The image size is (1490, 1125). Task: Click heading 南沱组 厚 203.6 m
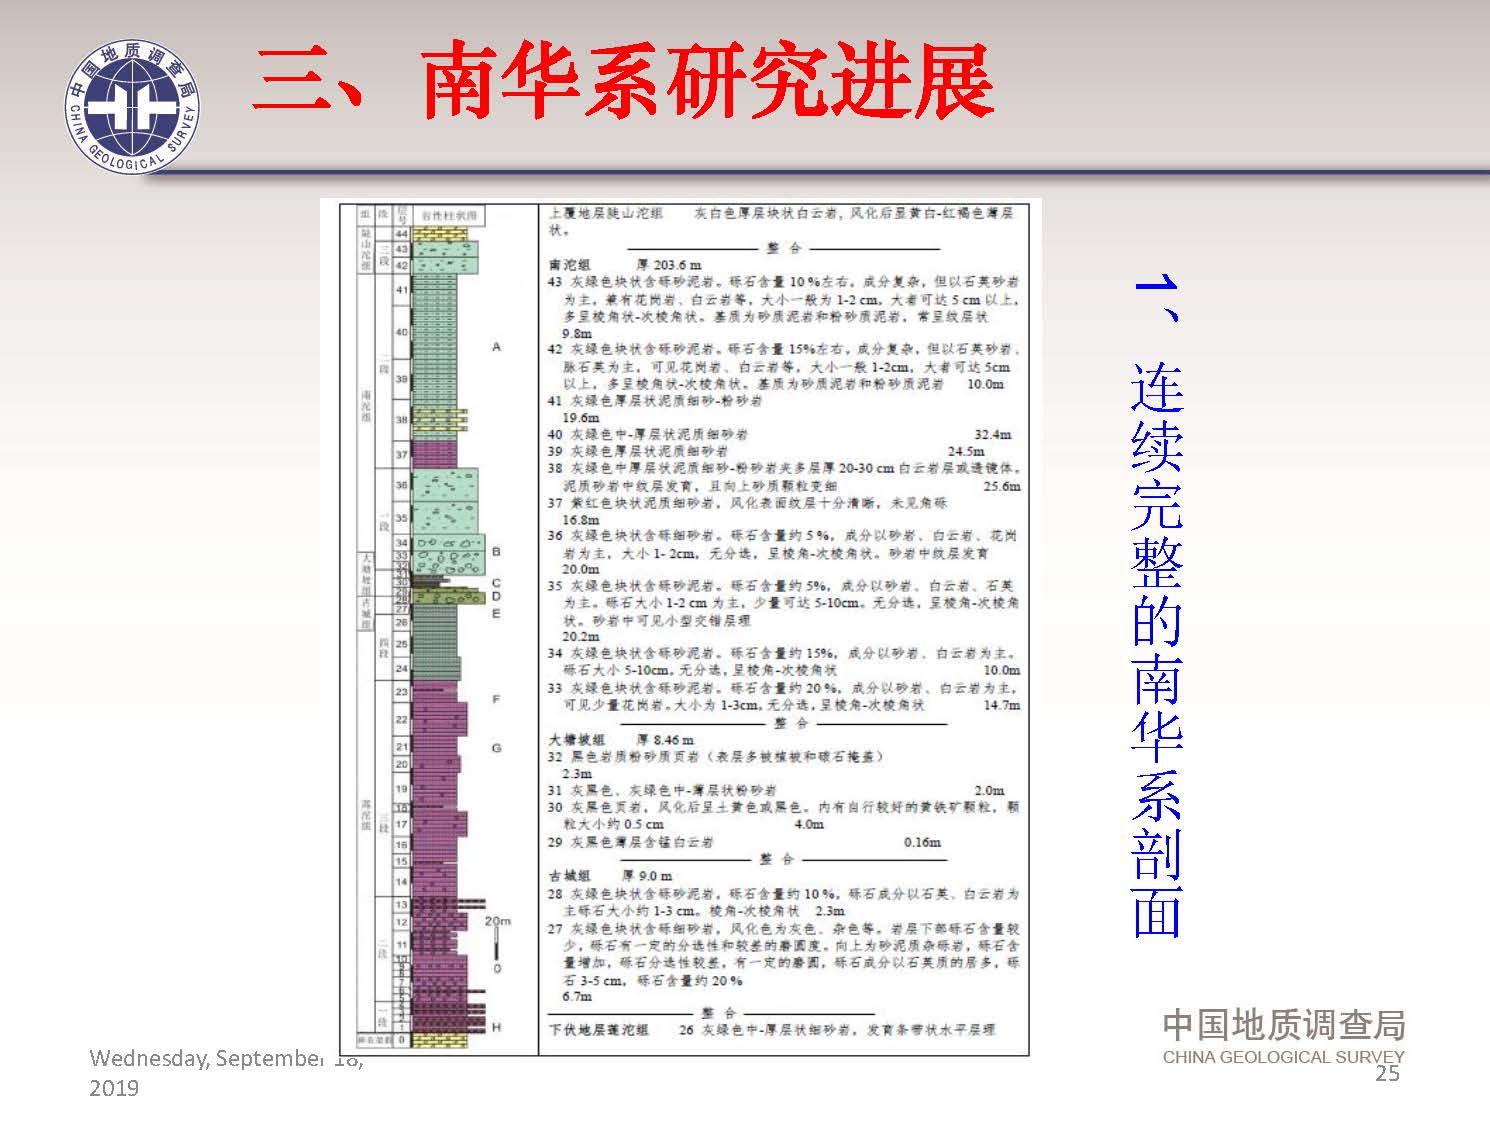(625, 265)
